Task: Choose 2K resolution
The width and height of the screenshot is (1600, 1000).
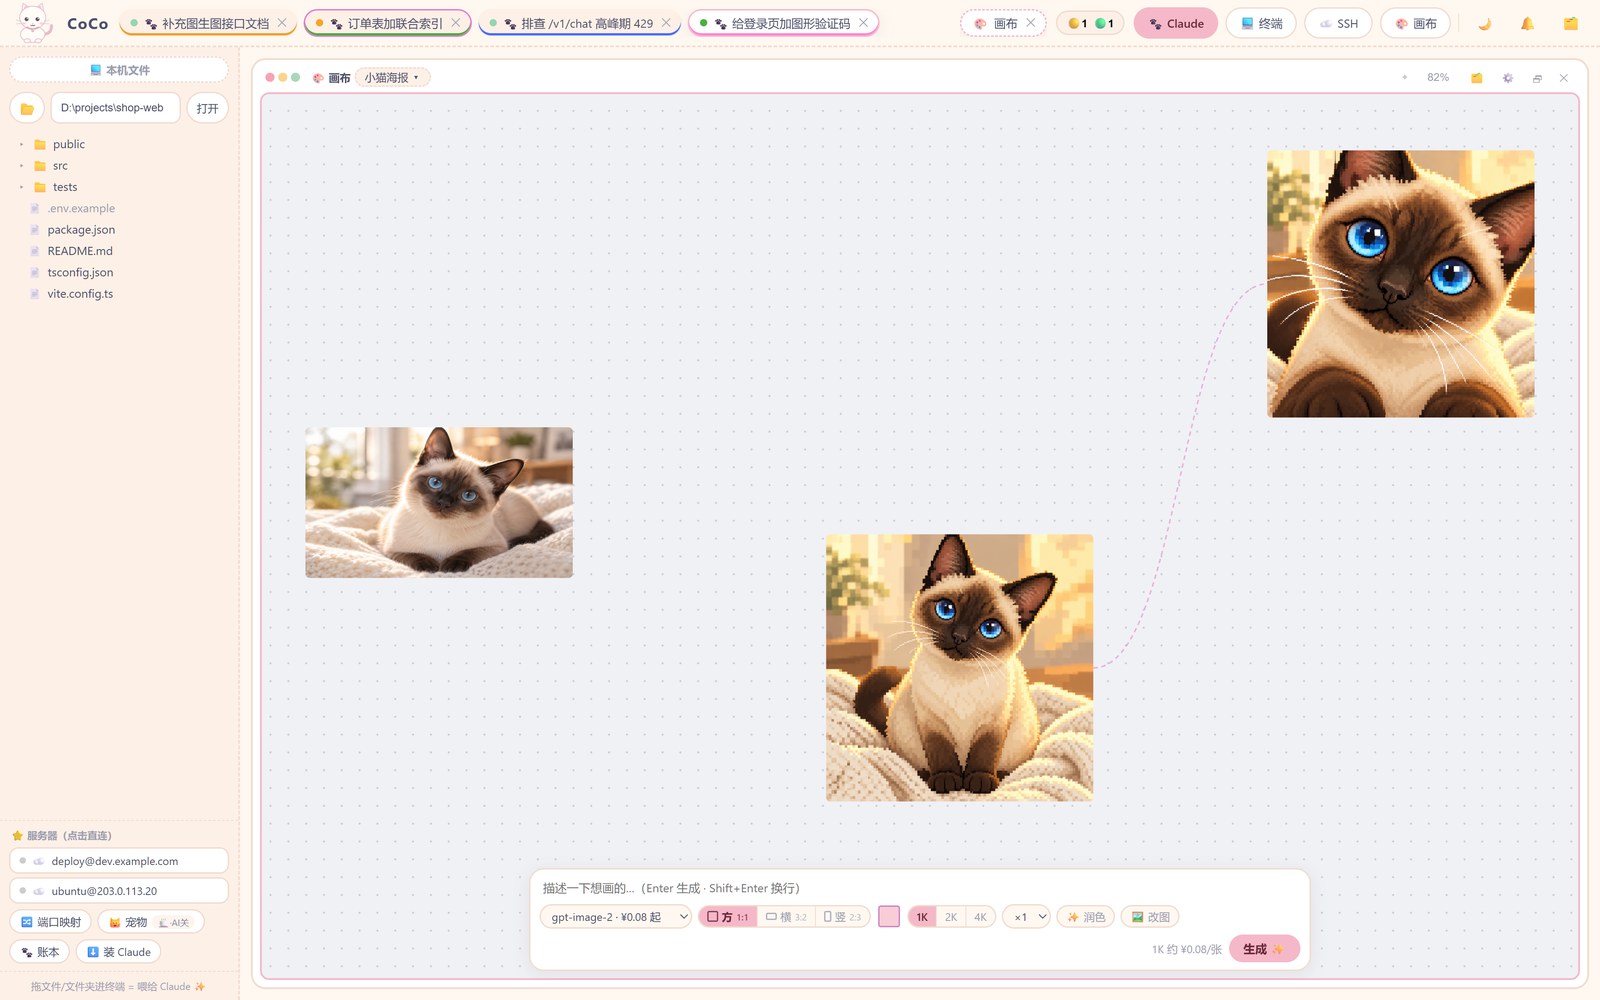Action: pyautogui.click(x=951, y=917)
